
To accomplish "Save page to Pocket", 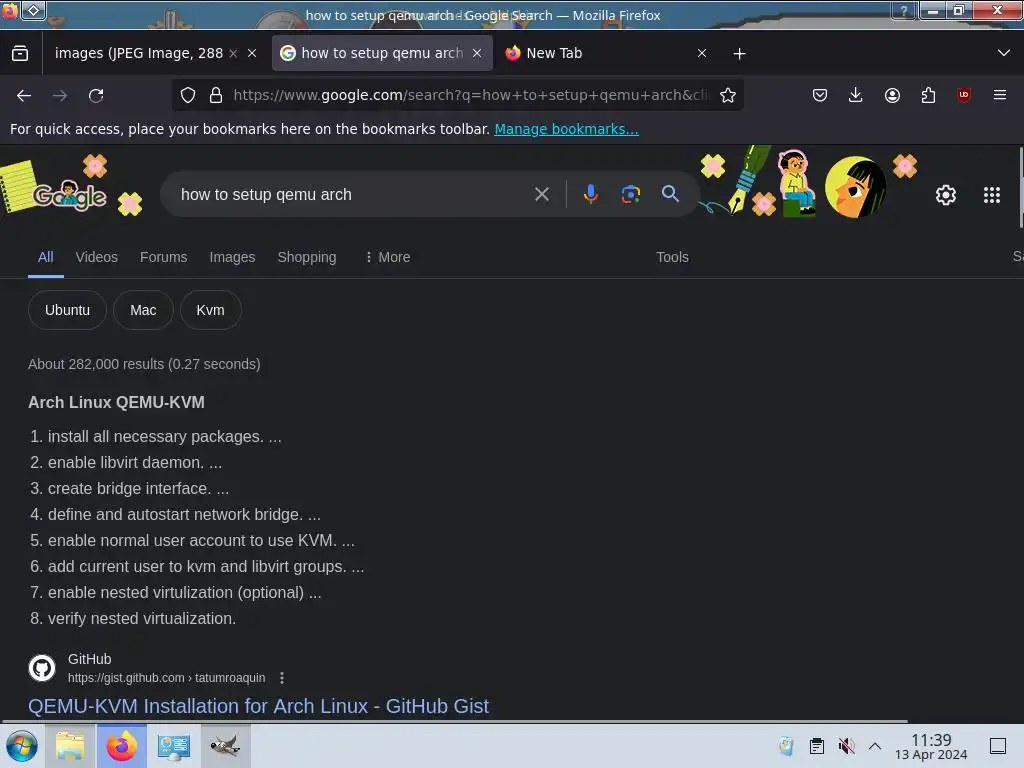I will pos(820,95).
